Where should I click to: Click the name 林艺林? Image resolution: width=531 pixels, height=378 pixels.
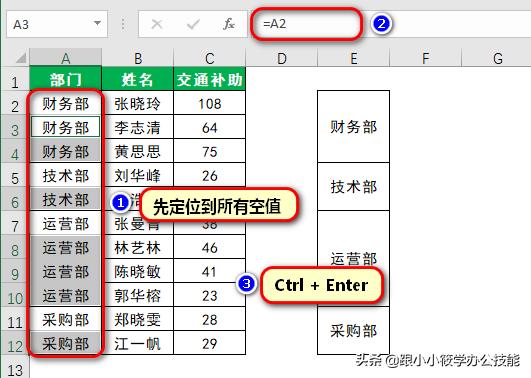click(137, 248)
